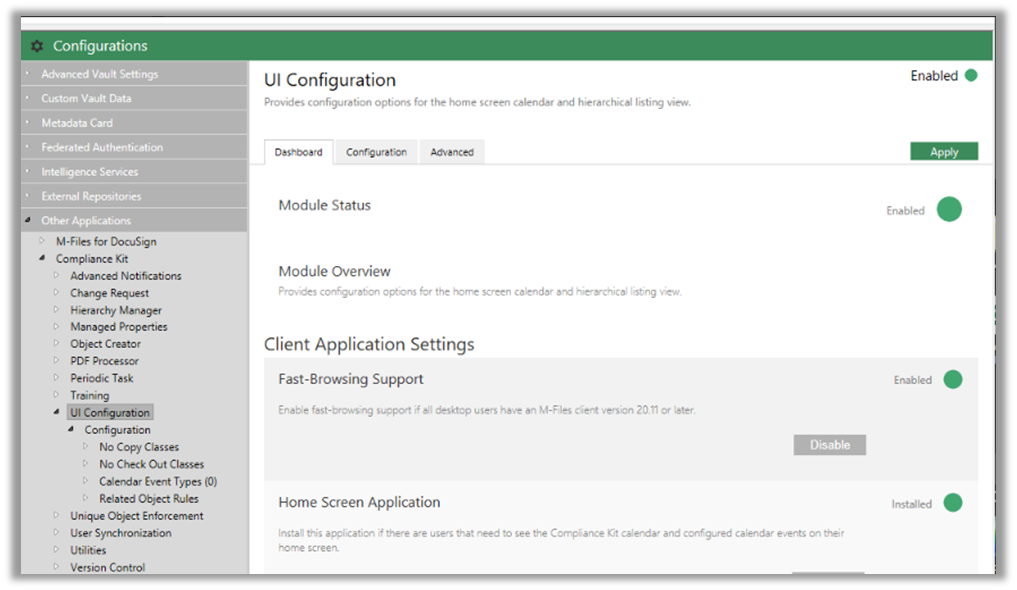Select Utilities in tree
The image size is (1017, 590).
pos(88,550)
